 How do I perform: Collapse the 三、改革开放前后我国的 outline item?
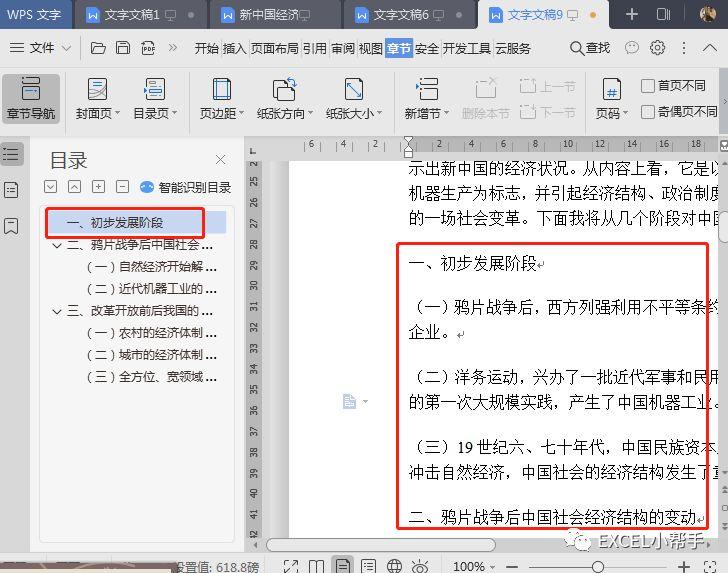click(x=56, y=311)
